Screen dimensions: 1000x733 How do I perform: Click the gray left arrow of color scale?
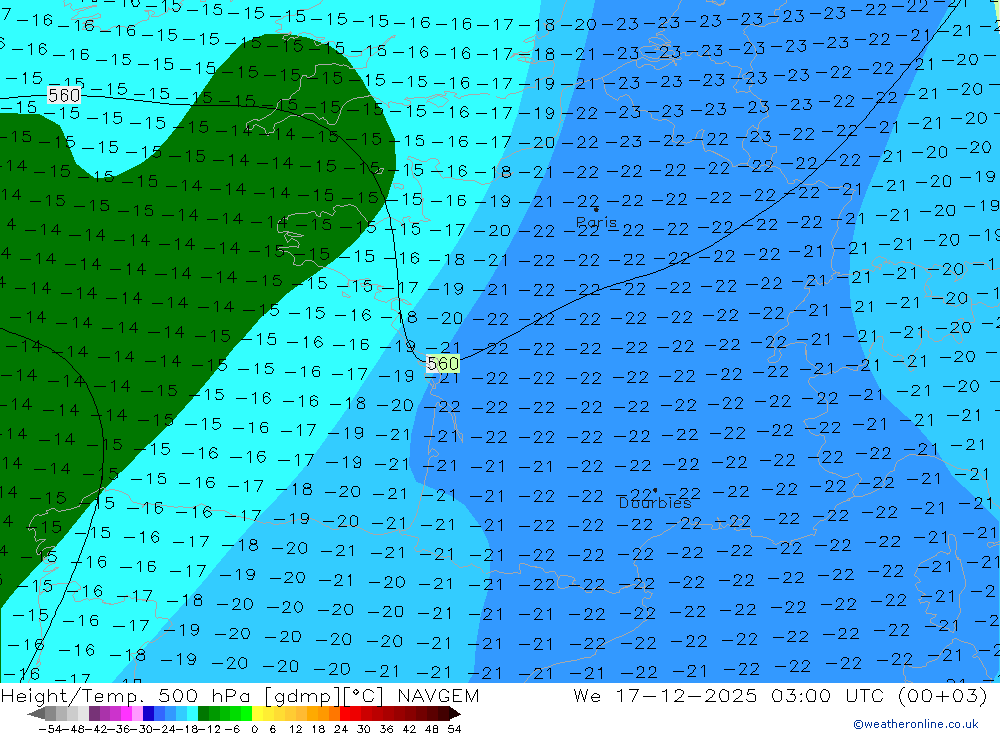36,714
